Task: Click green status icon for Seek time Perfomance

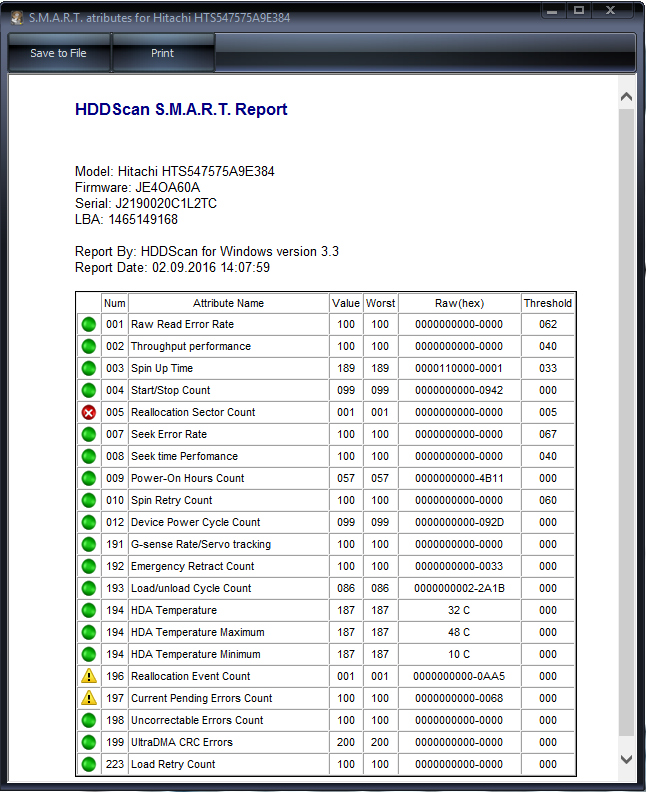Action: (89, 457)
